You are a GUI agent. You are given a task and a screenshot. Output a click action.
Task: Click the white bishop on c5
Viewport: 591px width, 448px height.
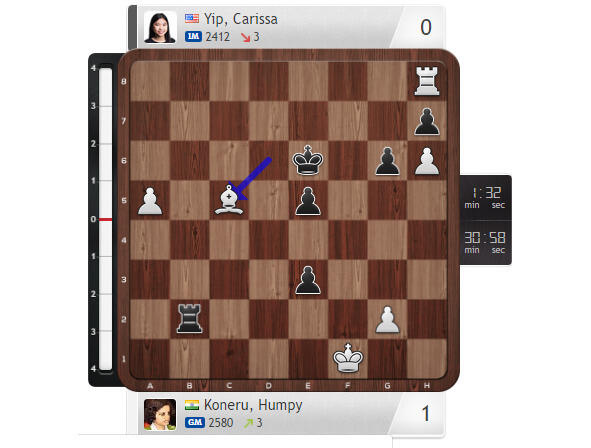(x=229, y=200)
